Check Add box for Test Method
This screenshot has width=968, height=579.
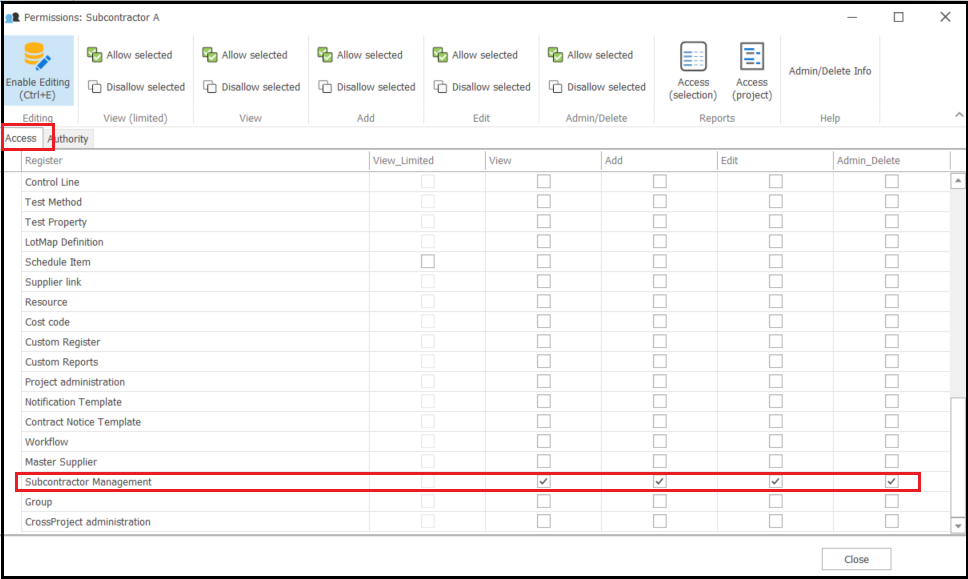(660, 202)
